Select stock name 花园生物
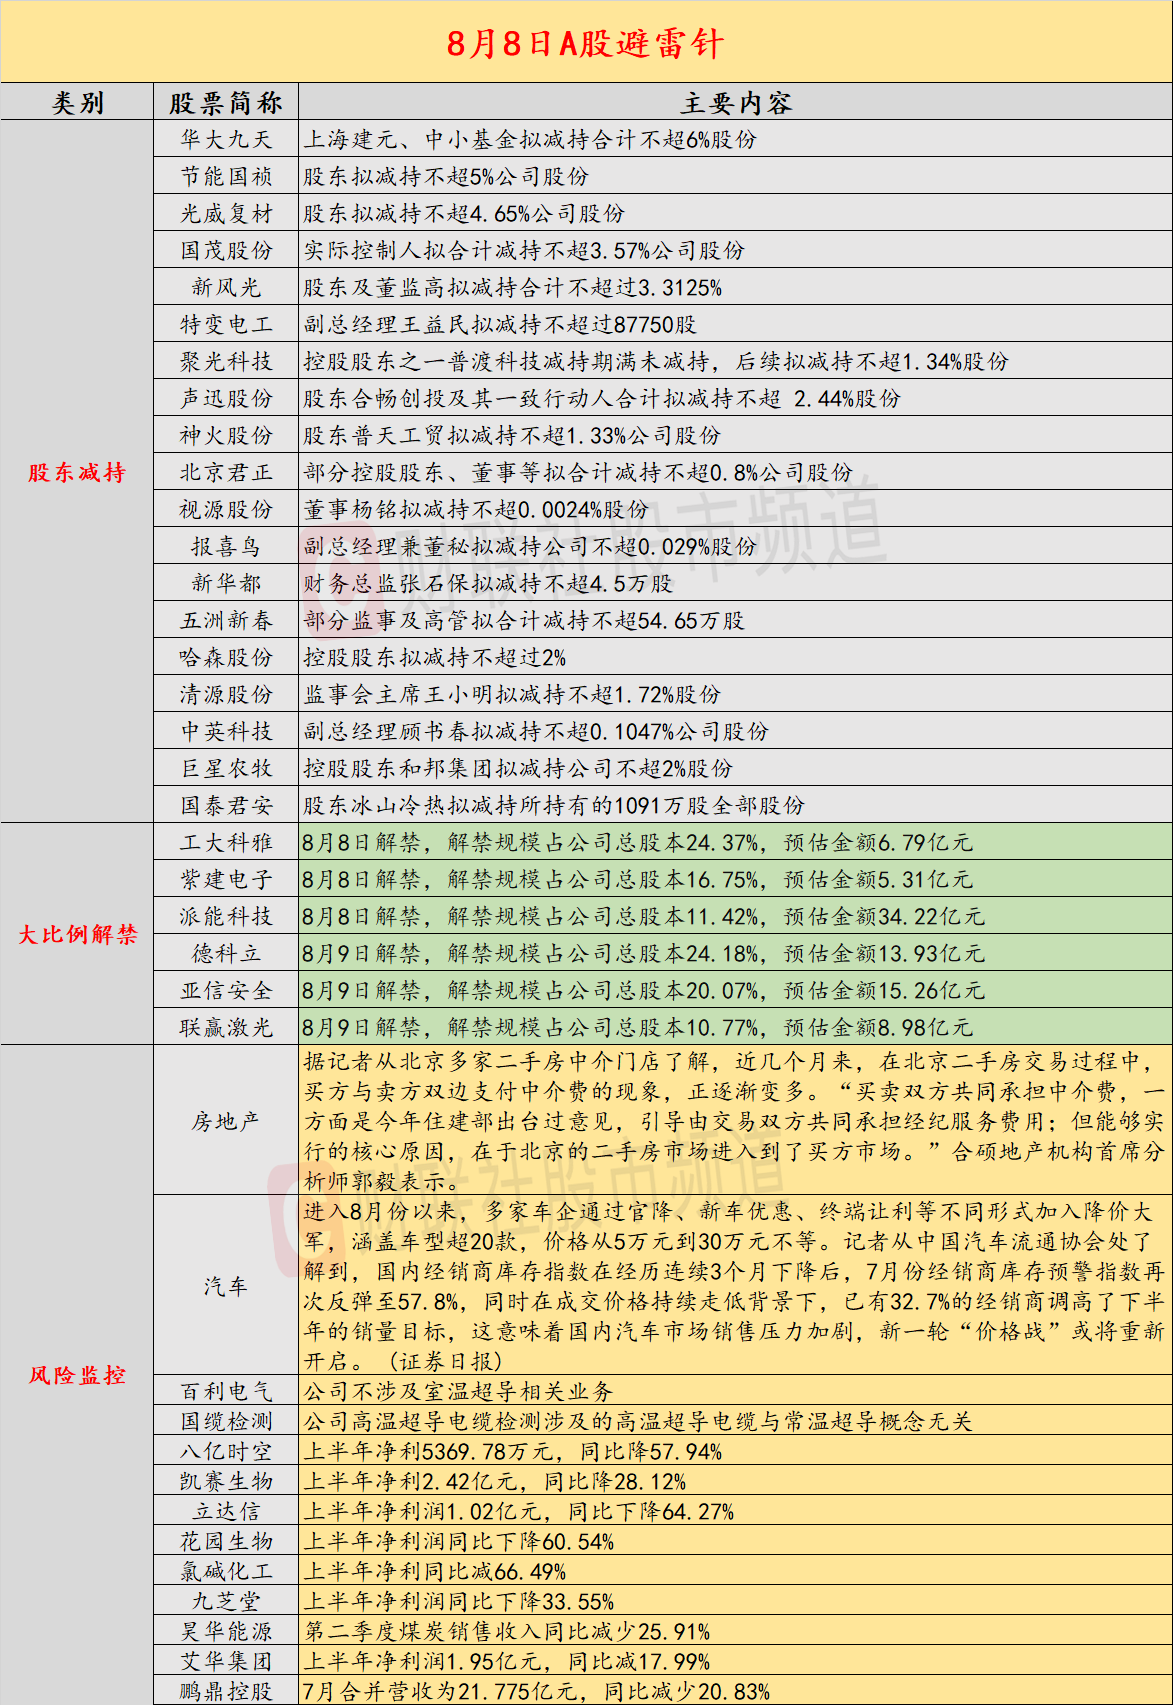This screenshot has width=1173, height=1705. [x=226, y=1541]
